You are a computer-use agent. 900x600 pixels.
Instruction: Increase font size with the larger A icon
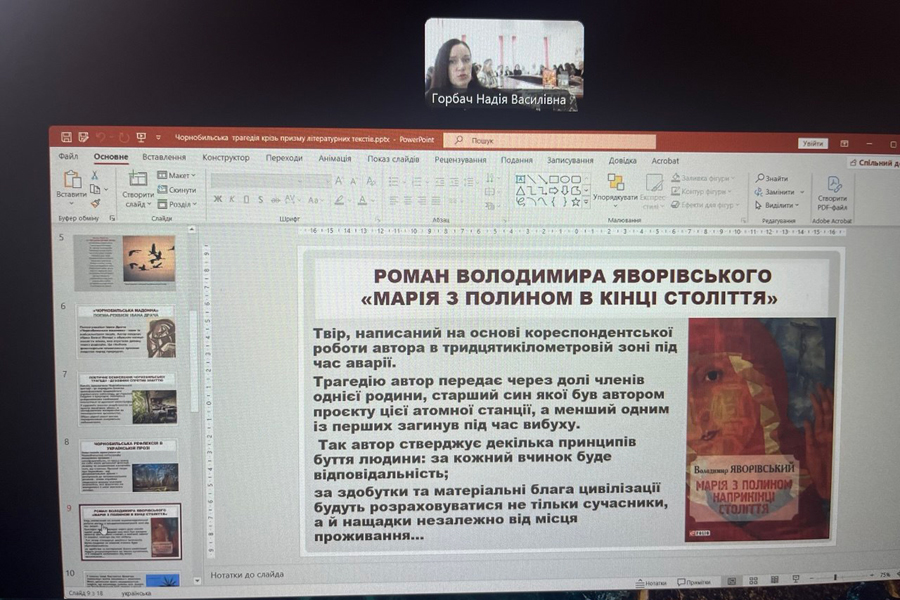(339, 181)
